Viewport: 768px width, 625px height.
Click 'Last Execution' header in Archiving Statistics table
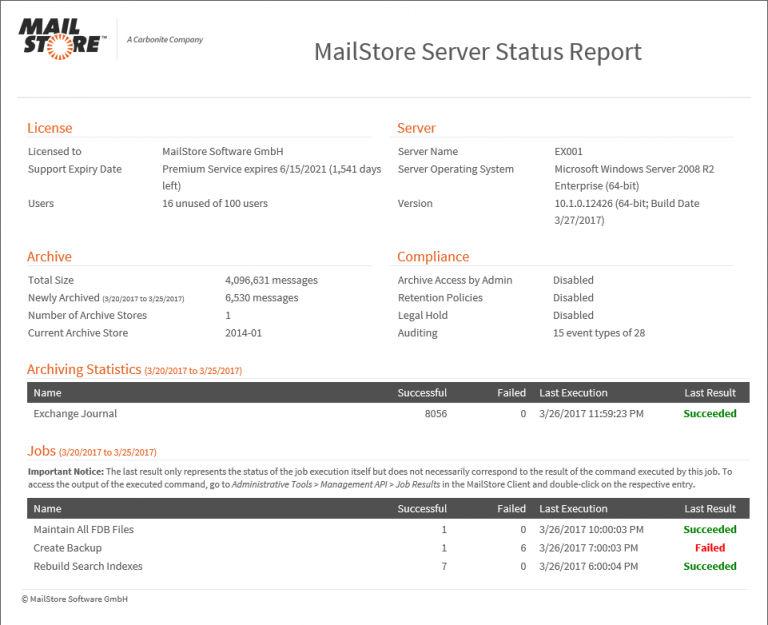pos(573,393)
